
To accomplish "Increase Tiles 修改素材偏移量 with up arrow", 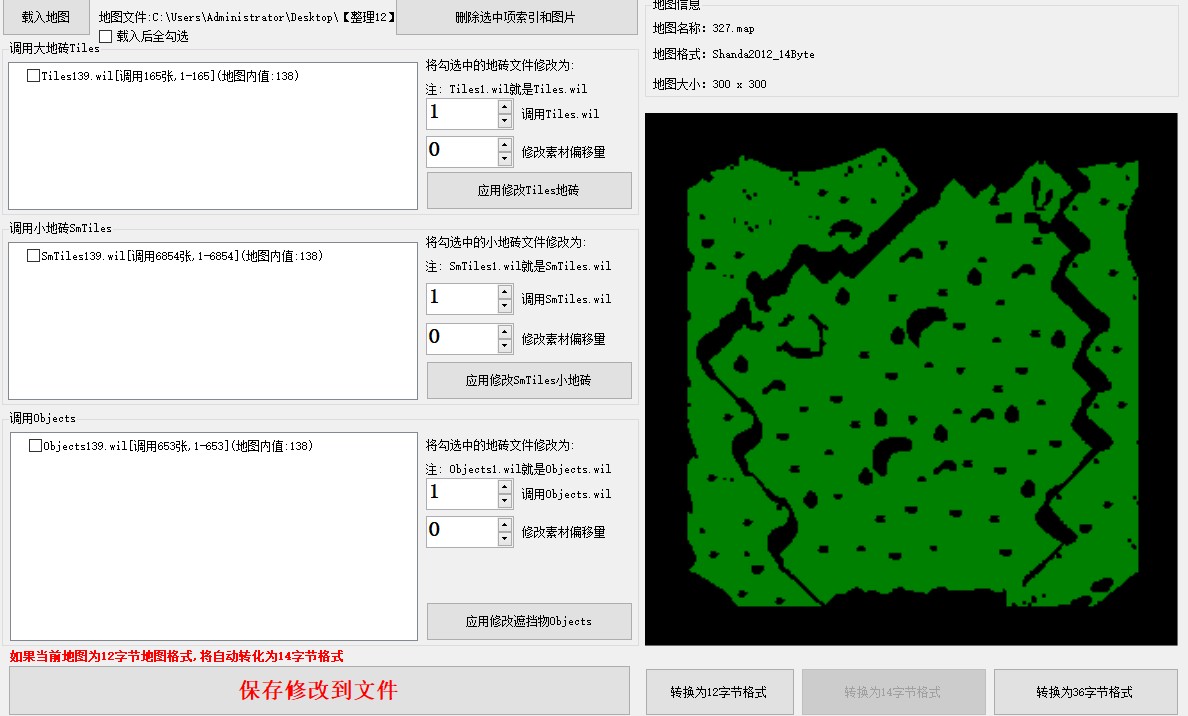I will [x=505, y=145].
